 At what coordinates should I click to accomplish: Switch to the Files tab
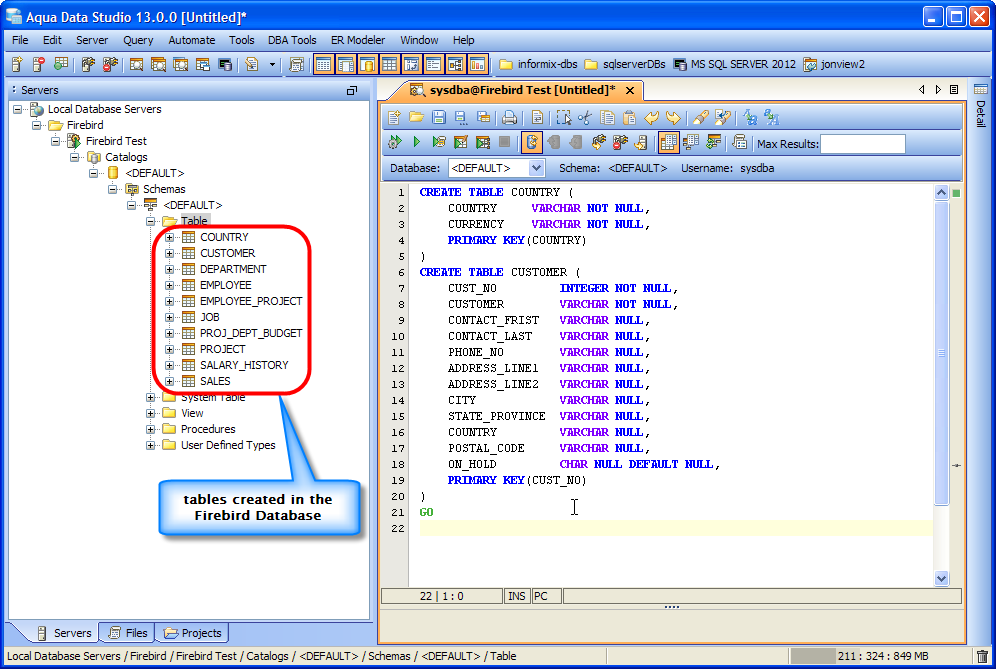click(x=128, y=633)
